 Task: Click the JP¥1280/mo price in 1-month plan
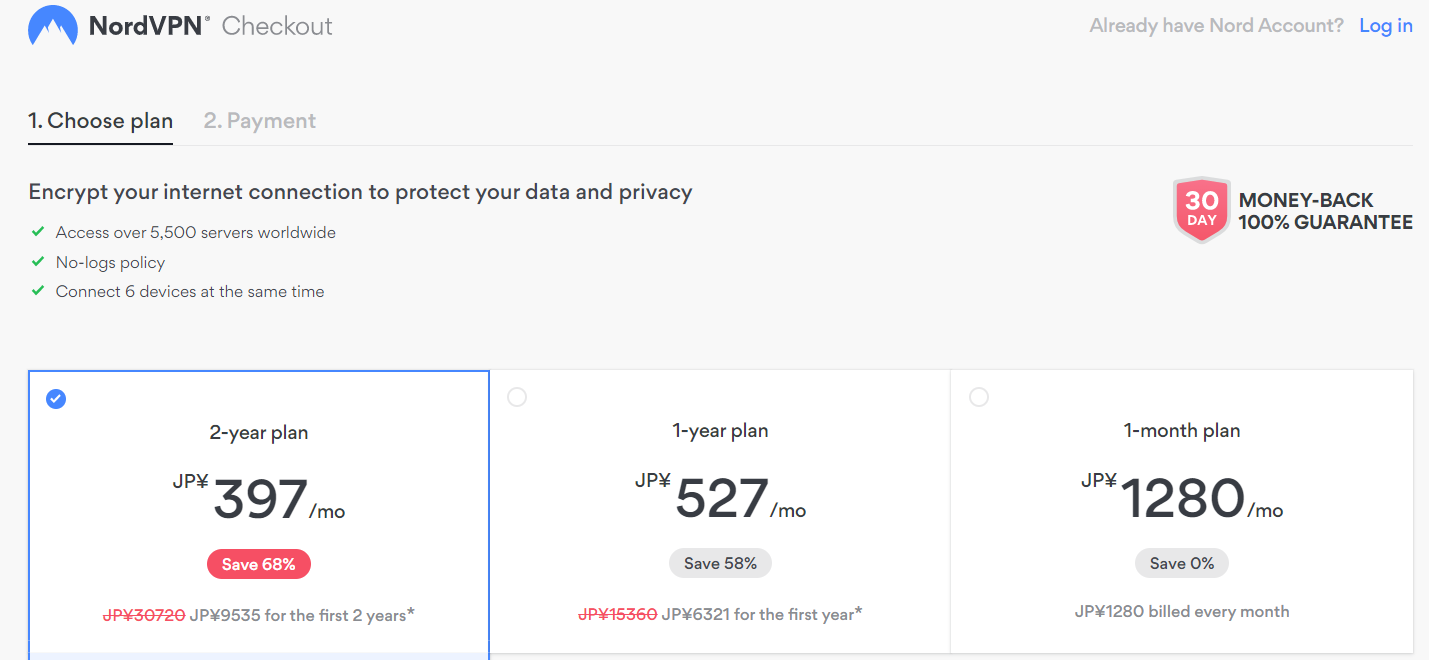(x=1182, y=497)
